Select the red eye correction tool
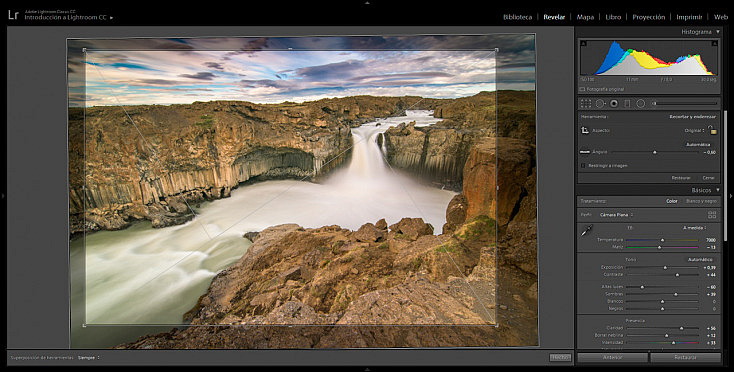This screenshot has height=372, width=734. click(614, 103)
